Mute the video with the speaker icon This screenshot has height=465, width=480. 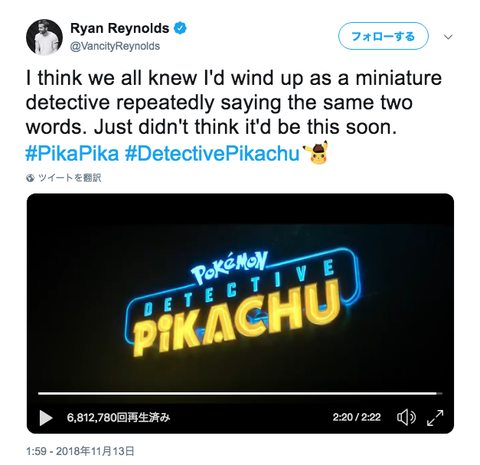406,417
